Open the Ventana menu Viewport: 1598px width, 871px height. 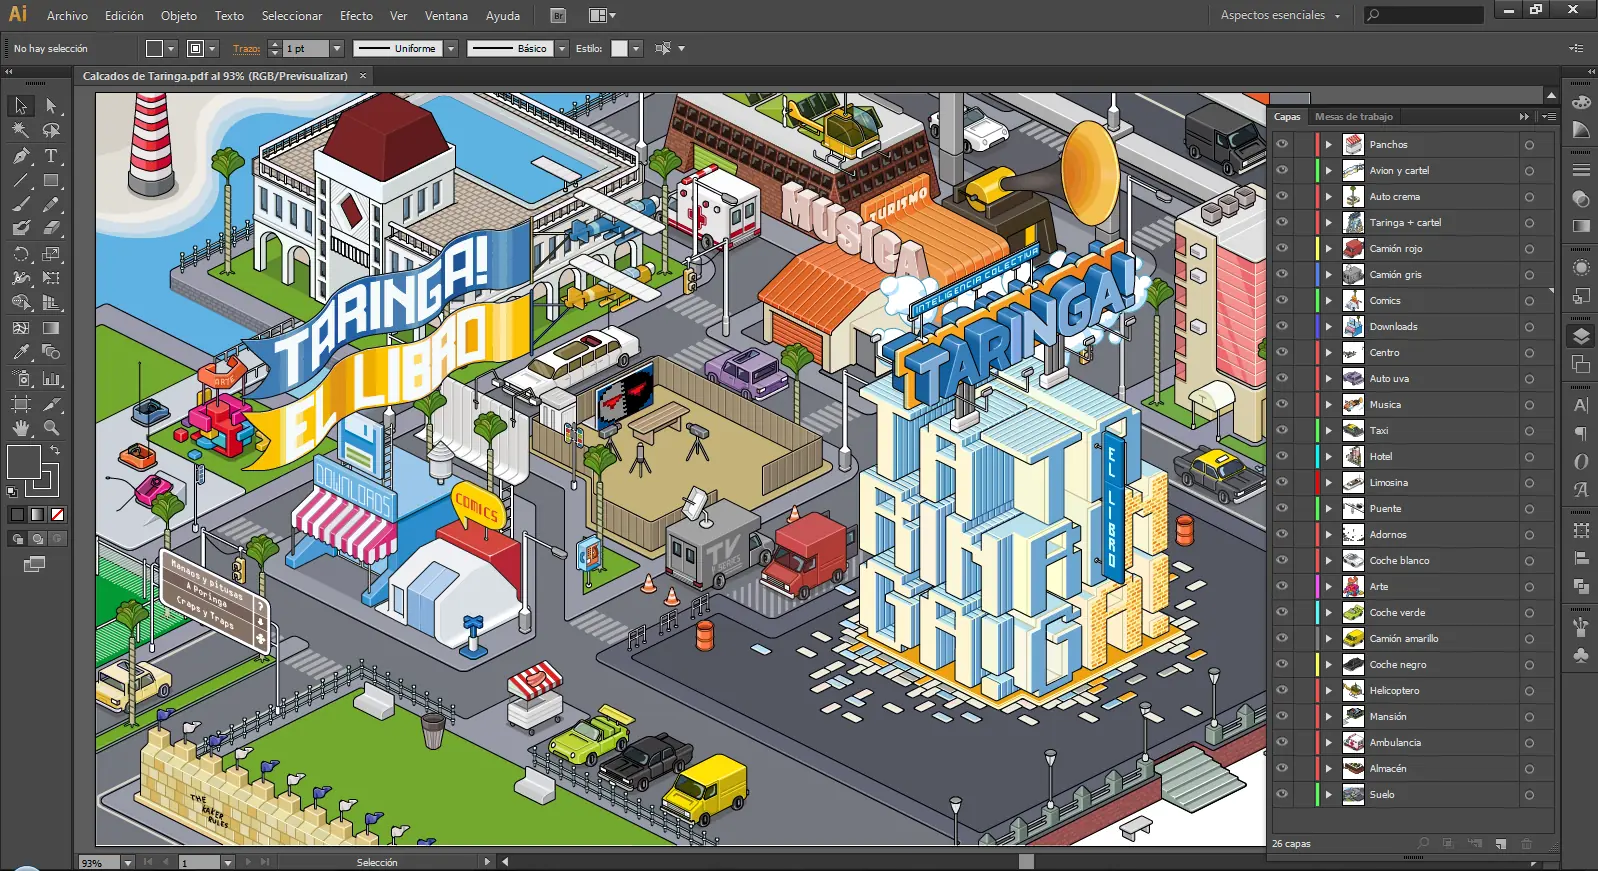(446, 16)
